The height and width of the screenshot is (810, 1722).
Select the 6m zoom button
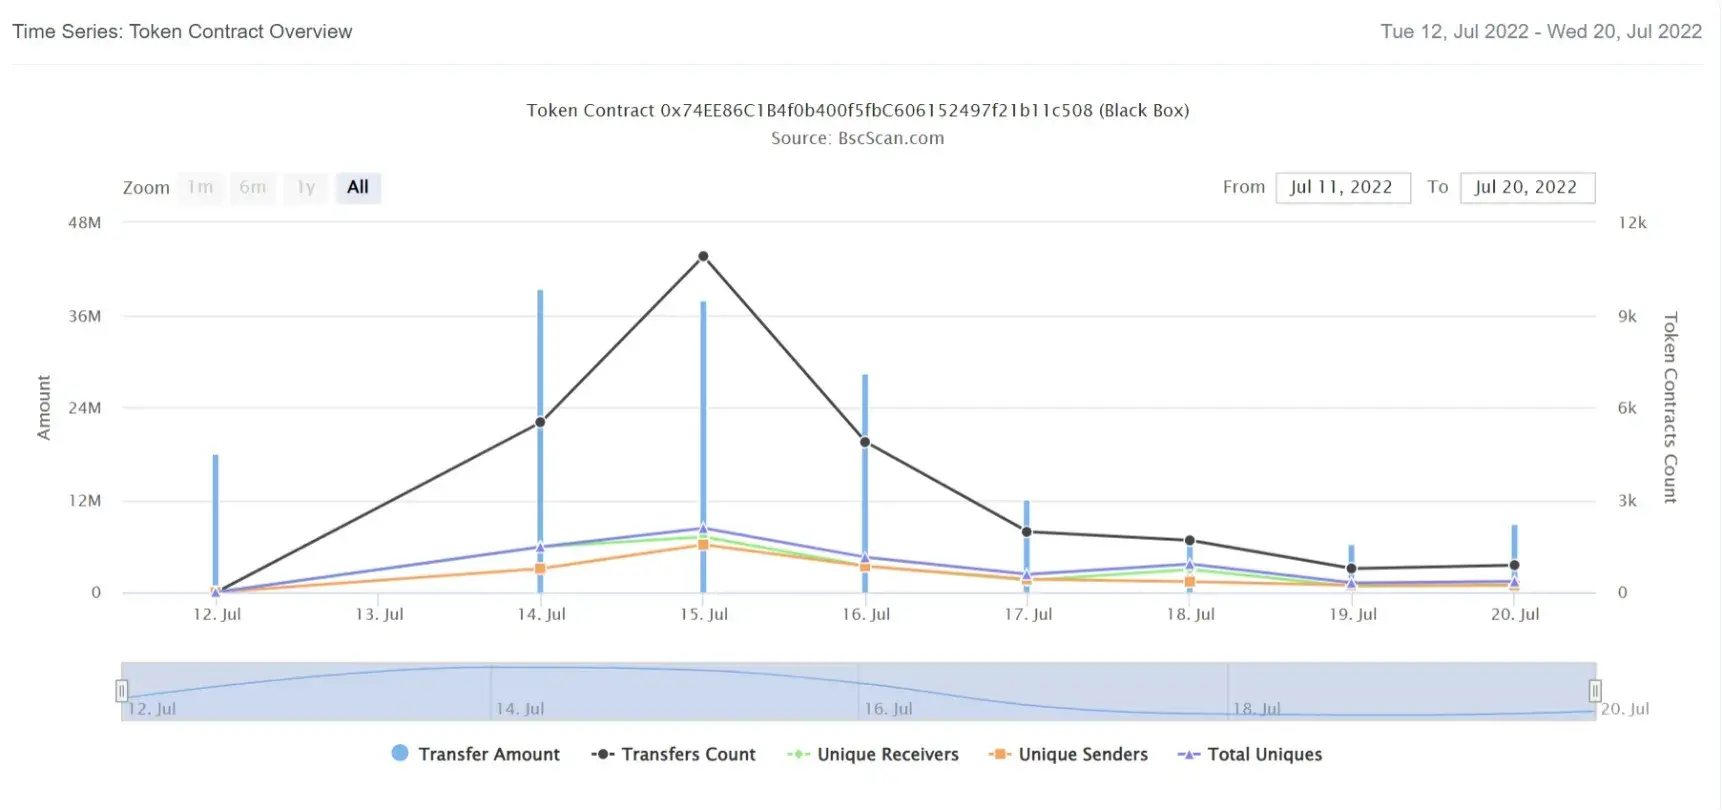pyautogui.click(x=253, y=187)
